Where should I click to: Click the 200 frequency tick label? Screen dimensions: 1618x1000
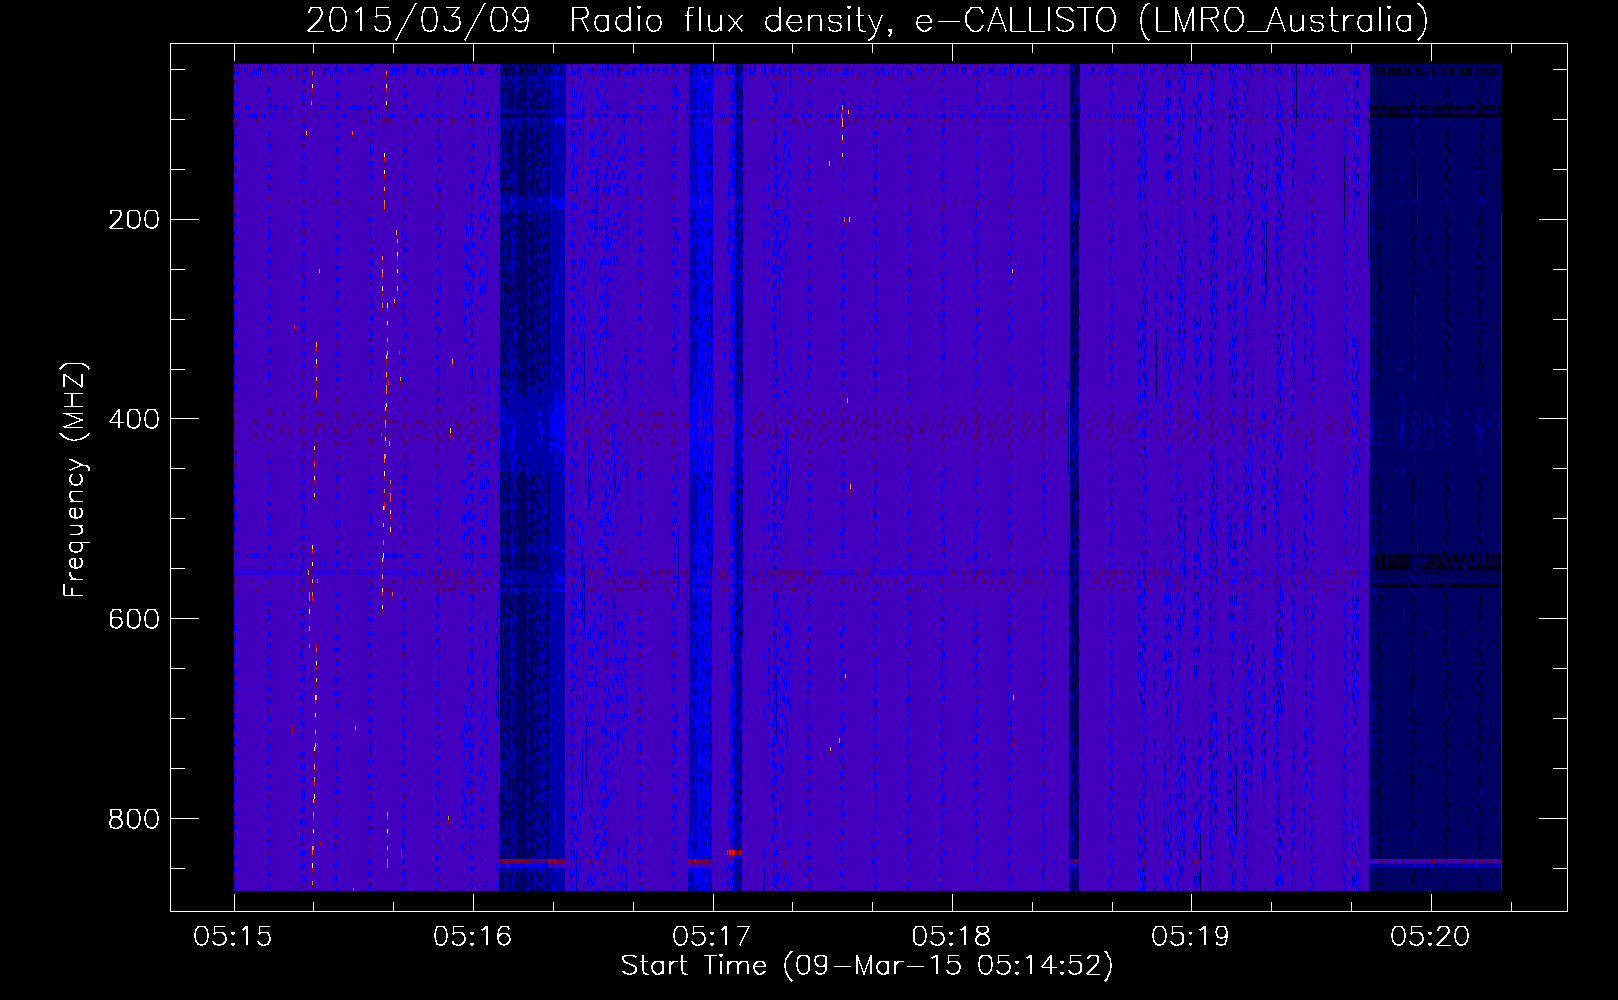[133, 220]
